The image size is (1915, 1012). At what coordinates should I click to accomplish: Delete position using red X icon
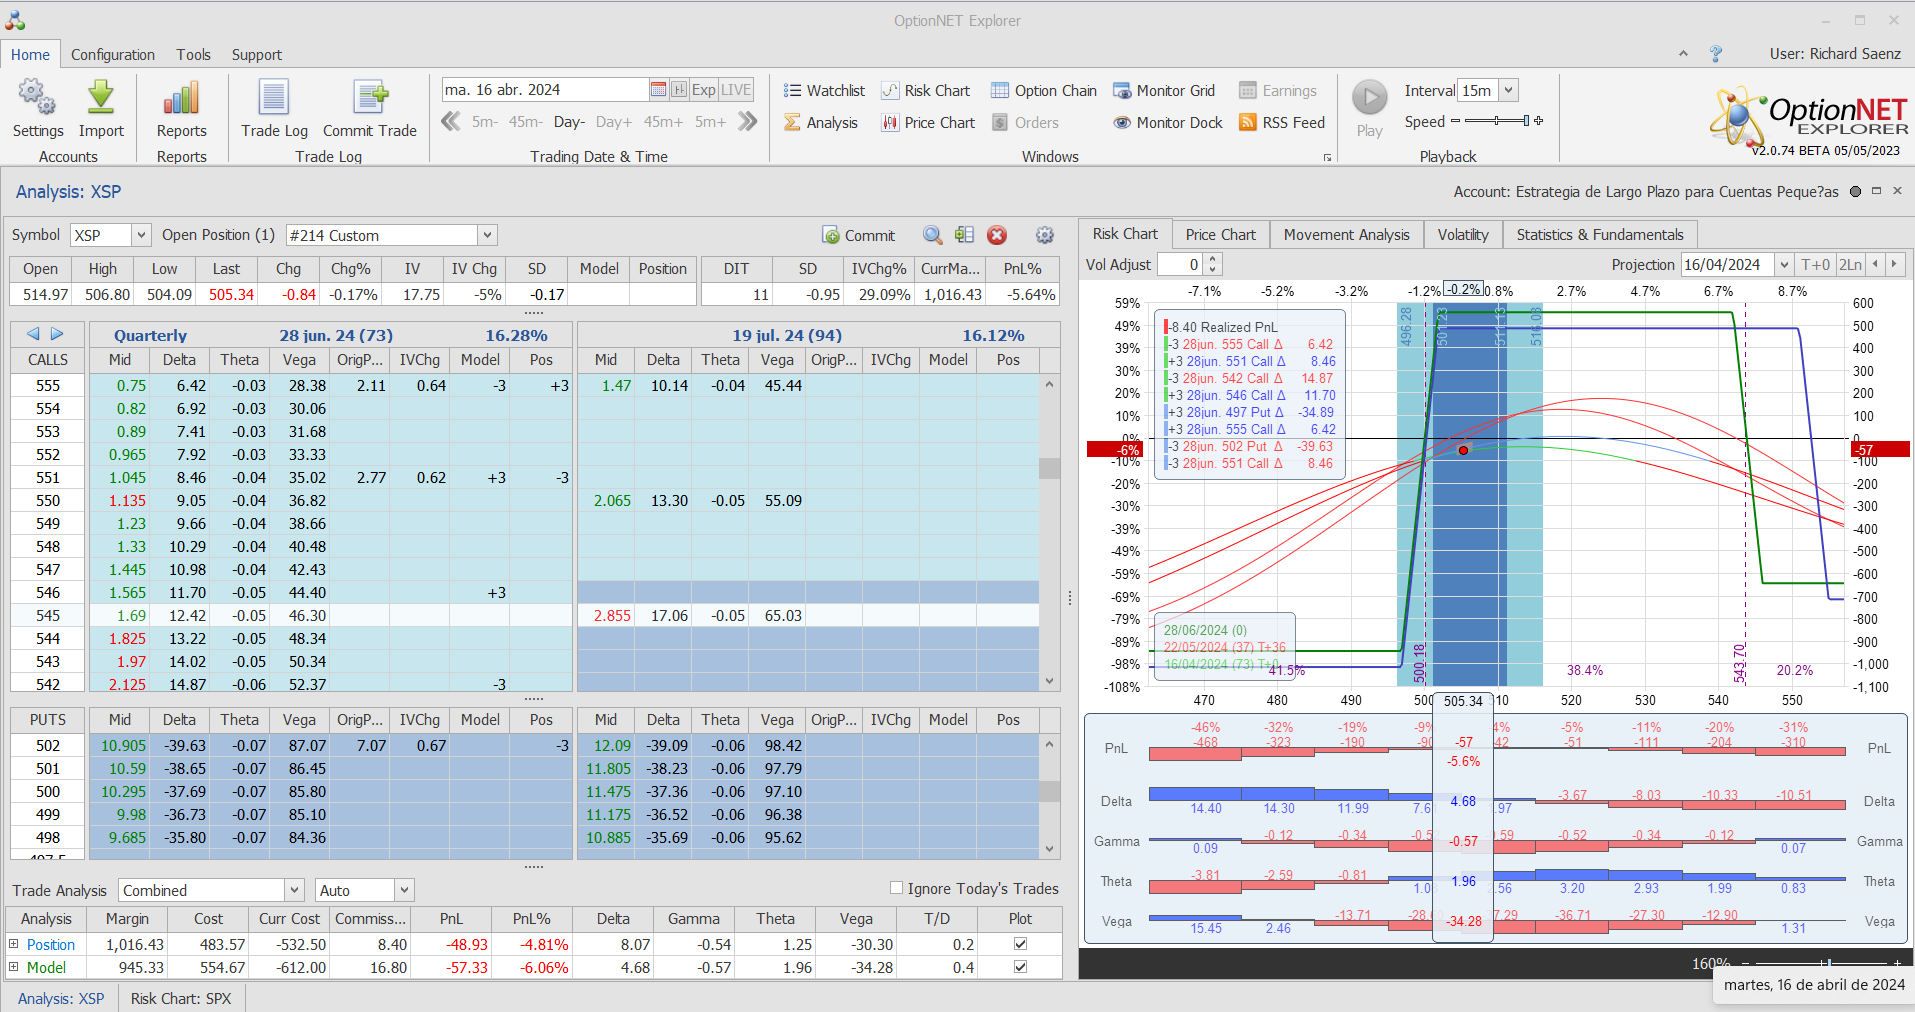coord(997,235)
